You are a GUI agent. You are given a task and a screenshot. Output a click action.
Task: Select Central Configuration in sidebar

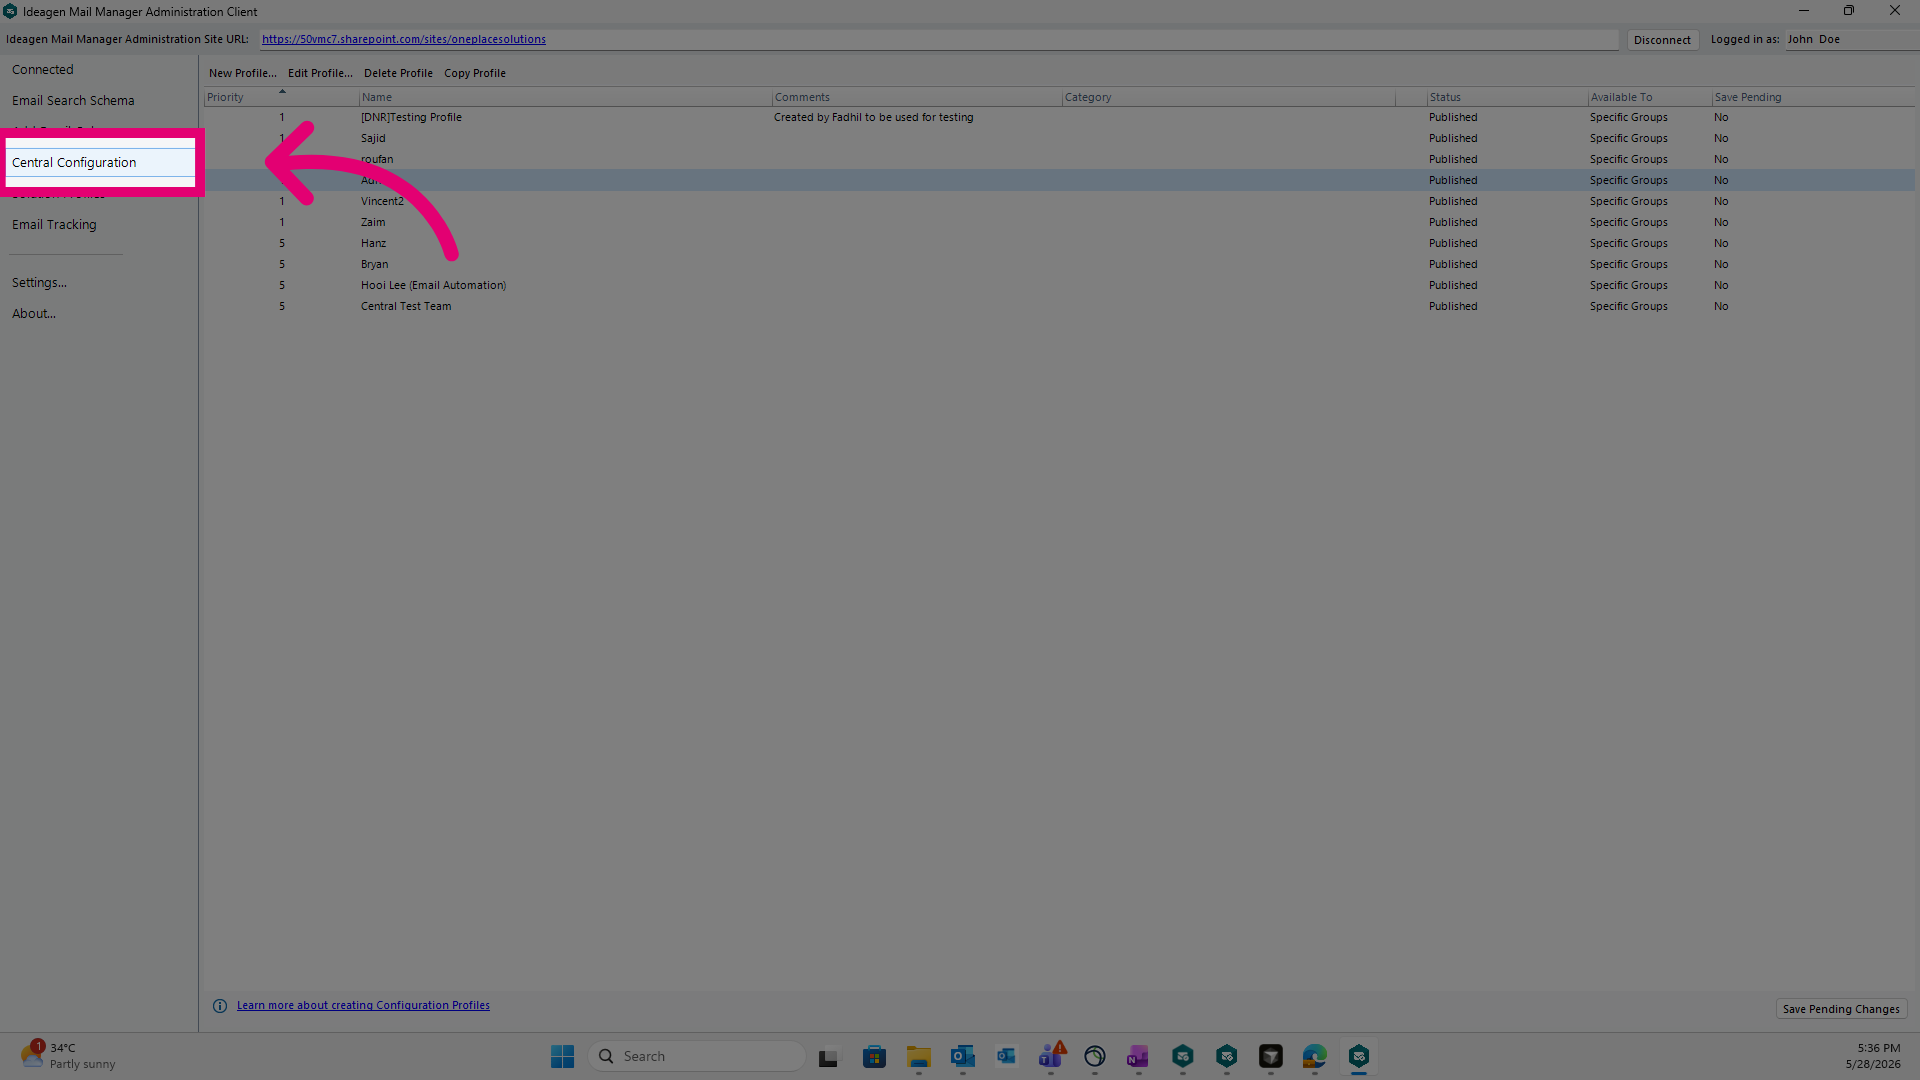(x=100, y=162)
